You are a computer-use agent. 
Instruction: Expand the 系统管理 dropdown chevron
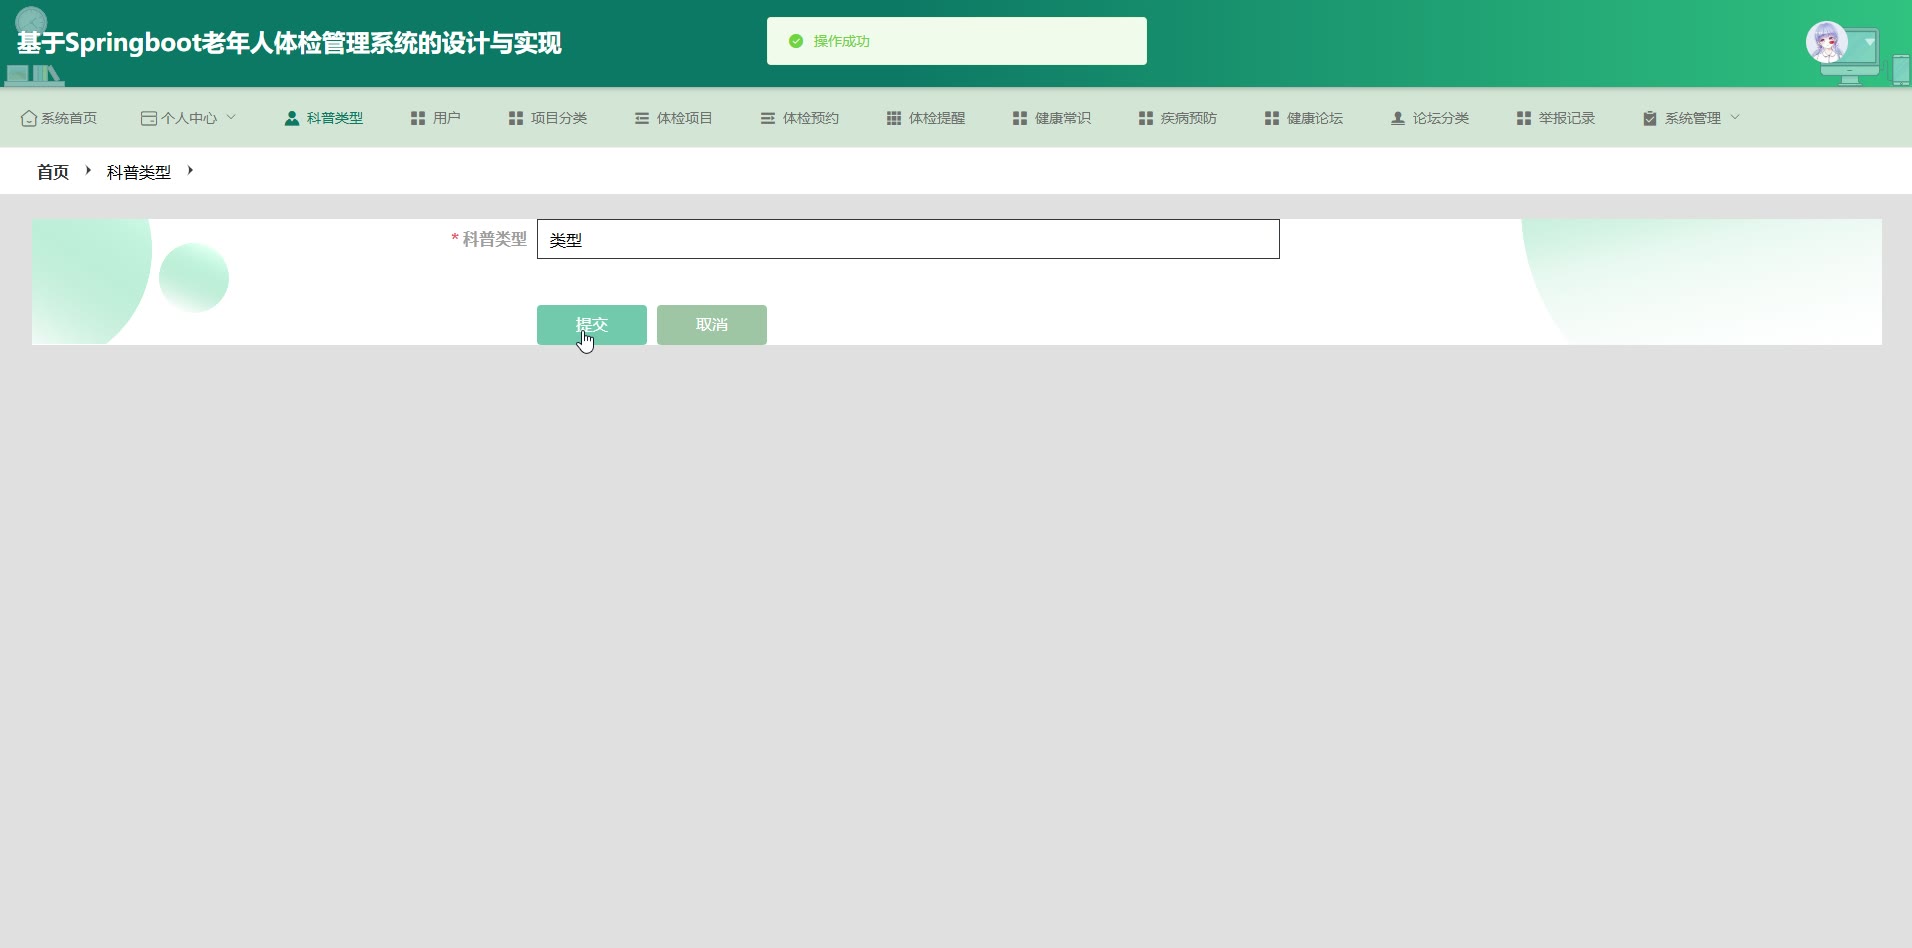point(1735,117)
